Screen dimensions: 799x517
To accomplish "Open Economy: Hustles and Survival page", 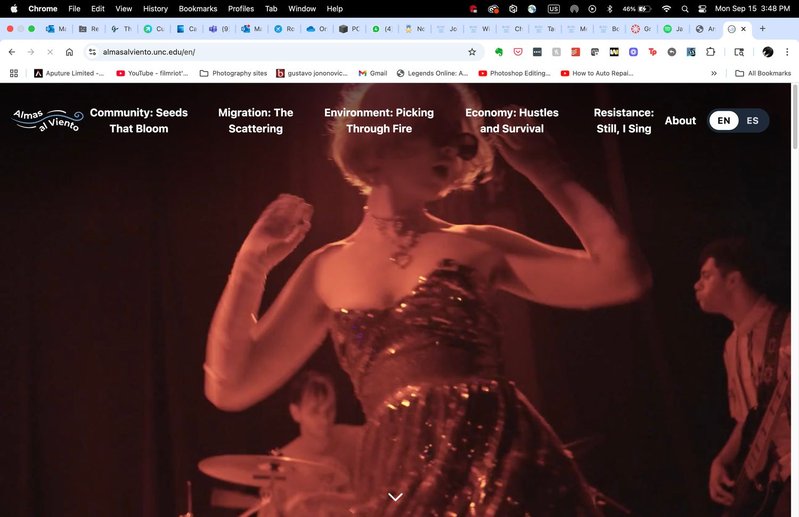I will pyautogui.click(x=512, y=121).
